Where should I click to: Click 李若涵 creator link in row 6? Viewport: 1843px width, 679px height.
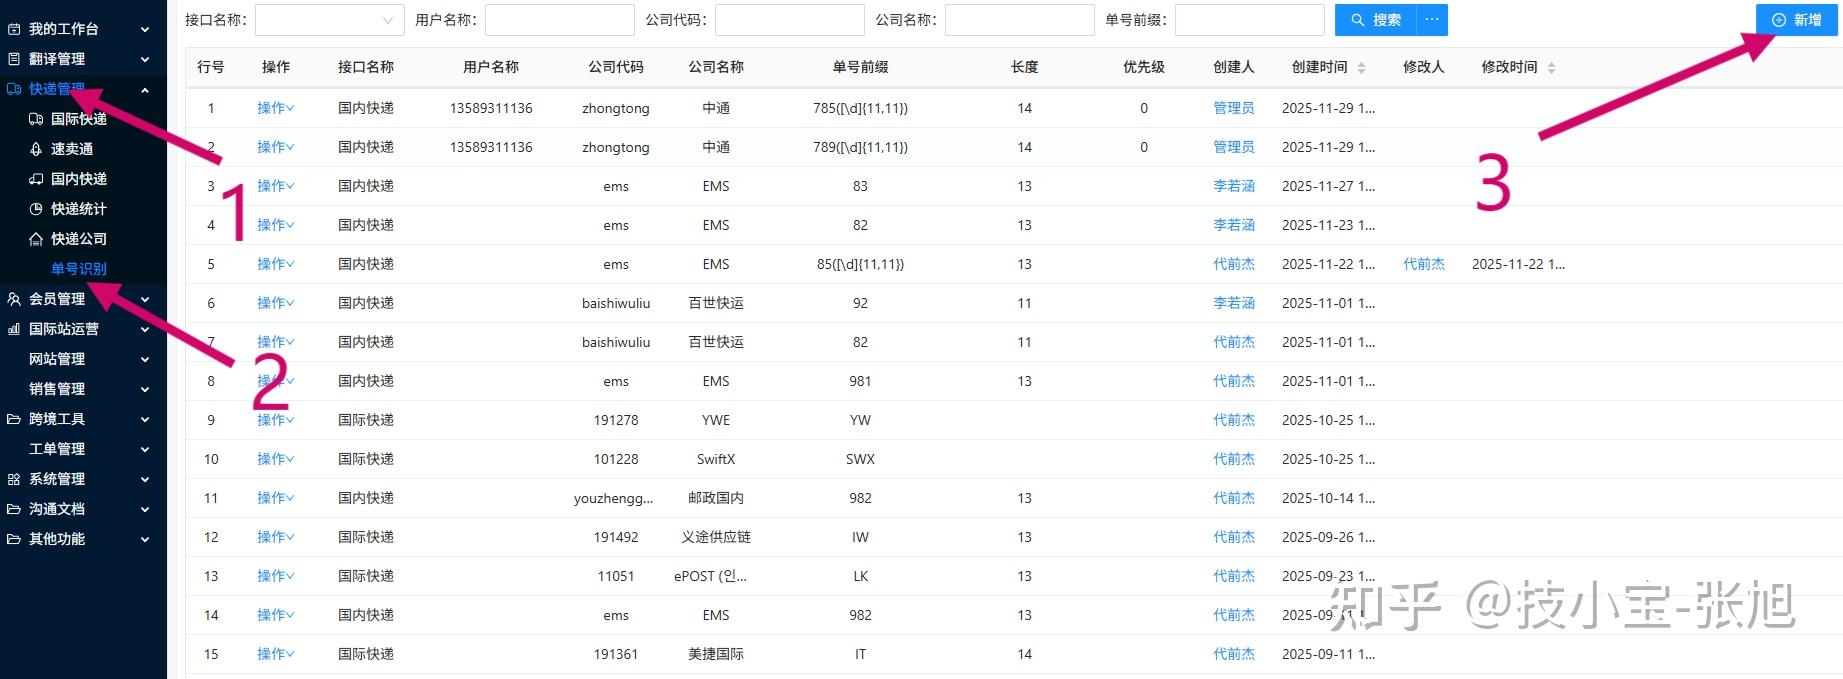[1234, 303]
